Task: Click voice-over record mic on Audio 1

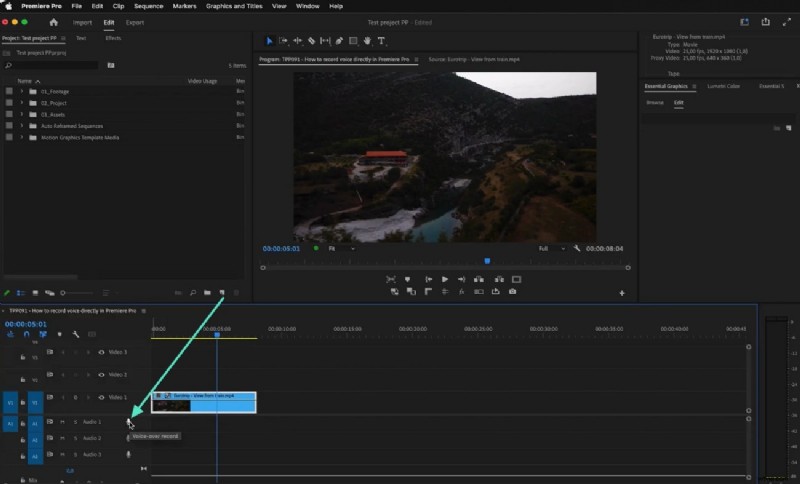Action: [x=129, y=422]
